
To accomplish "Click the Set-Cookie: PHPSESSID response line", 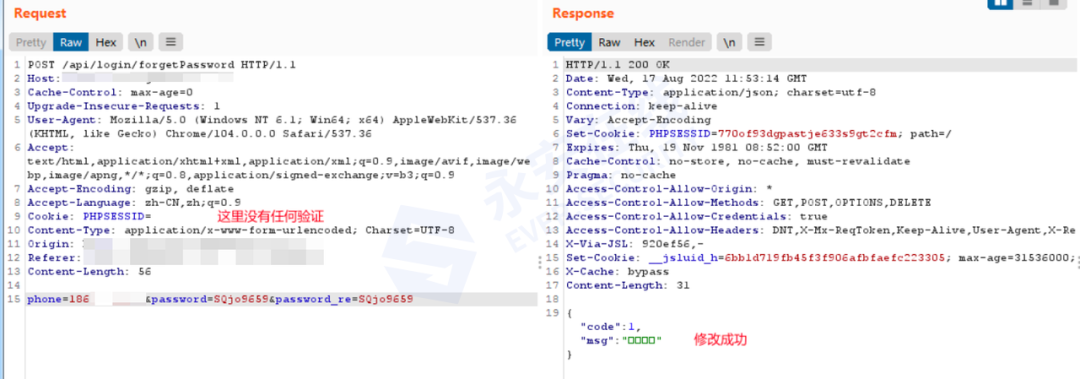I will [758, 134].
